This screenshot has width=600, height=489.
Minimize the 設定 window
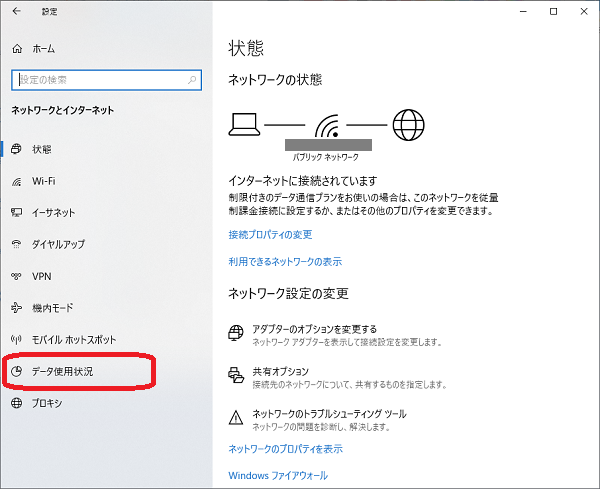coord(523,11)
